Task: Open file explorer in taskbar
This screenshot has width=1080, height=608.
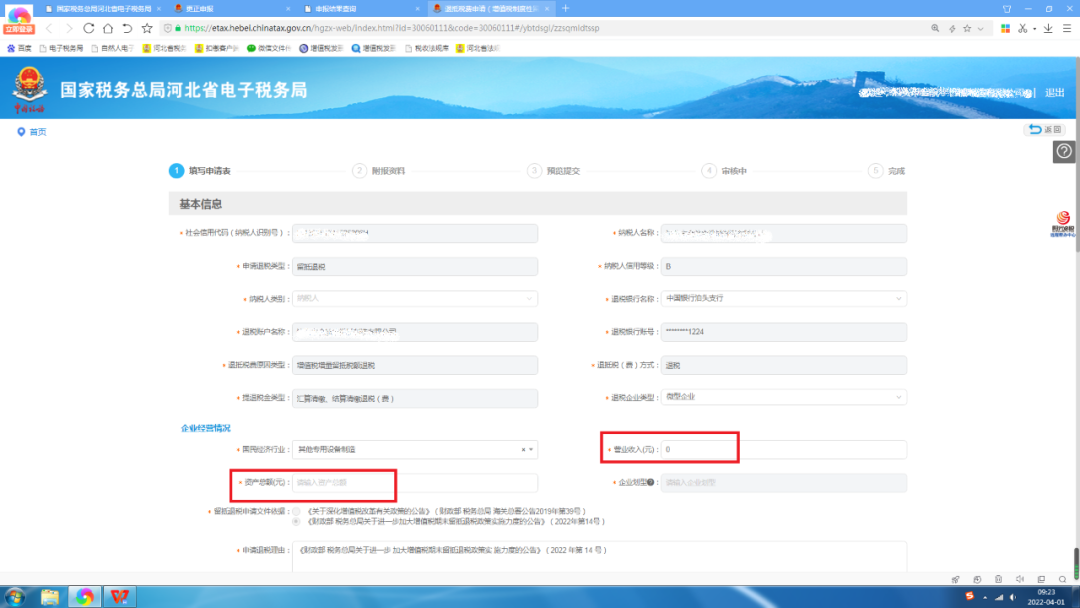Action: click(x=50, y=596)
